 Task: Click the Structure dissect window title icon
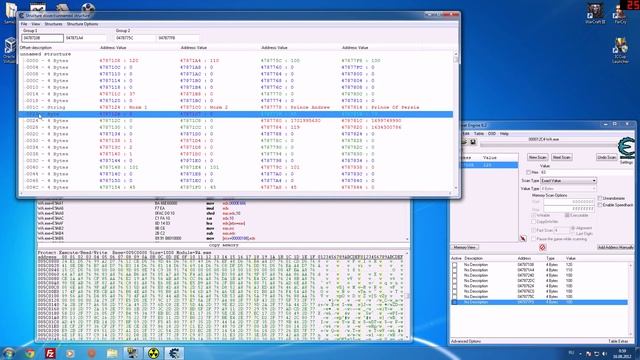22,16
